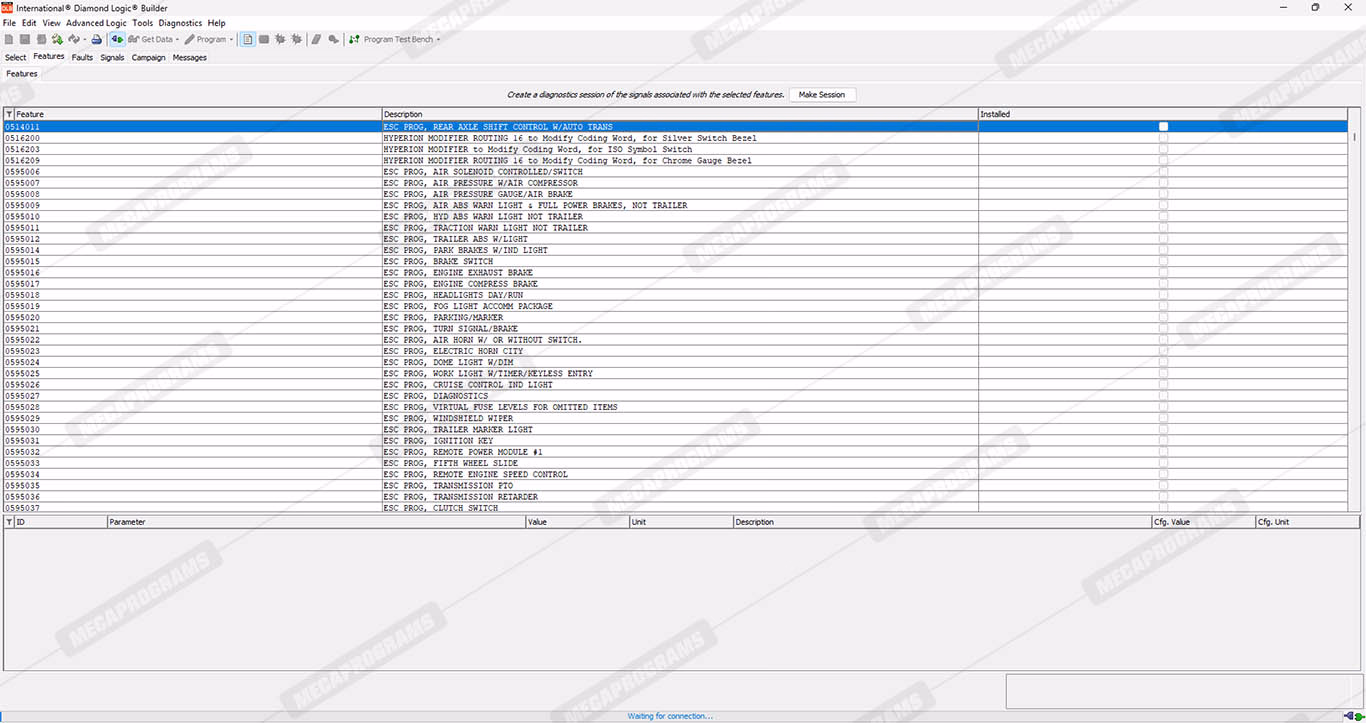Click the parameter table filter funnel icon

pyautogui.click(x=9, y=522)
